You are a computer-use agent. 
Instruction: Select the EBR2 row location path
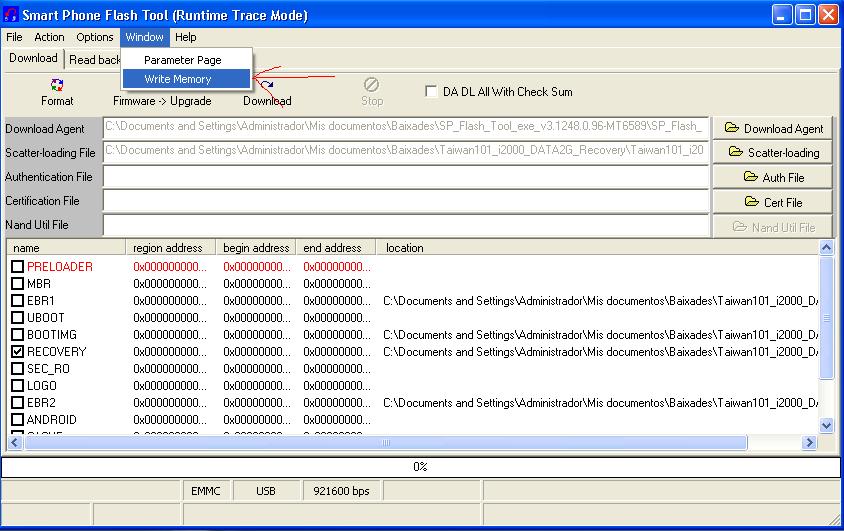click(x=601, y=402)
